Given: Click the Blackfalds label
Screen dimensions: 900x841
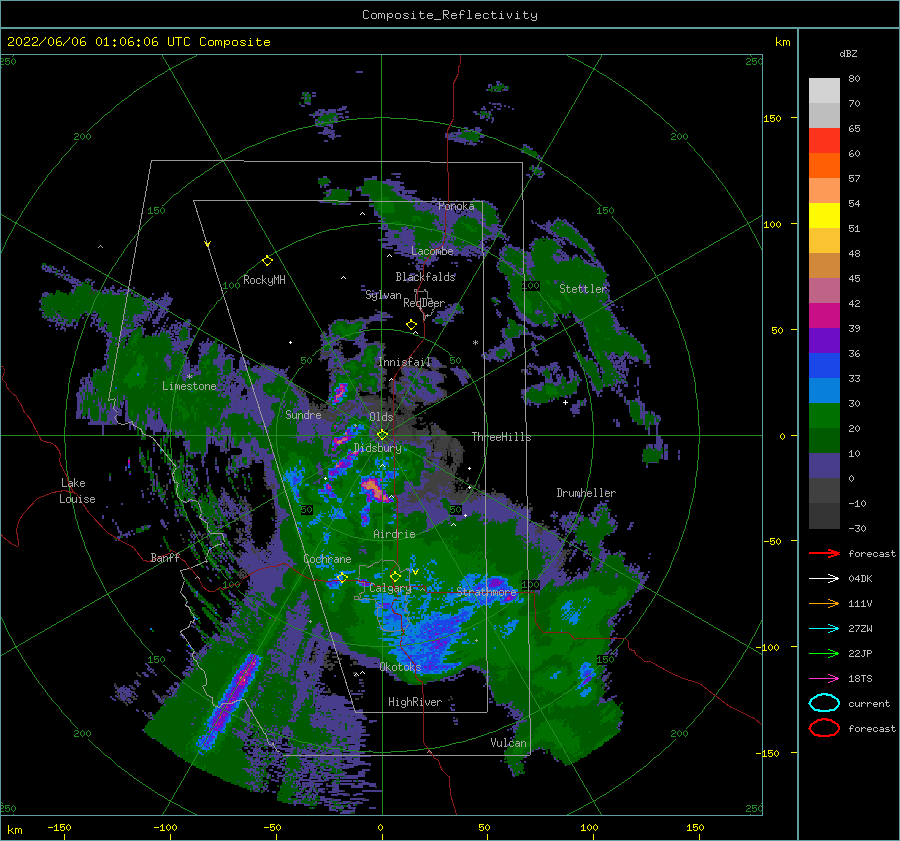Looking at the screenshot, I should pyautogui.click(x=425, y=277).
